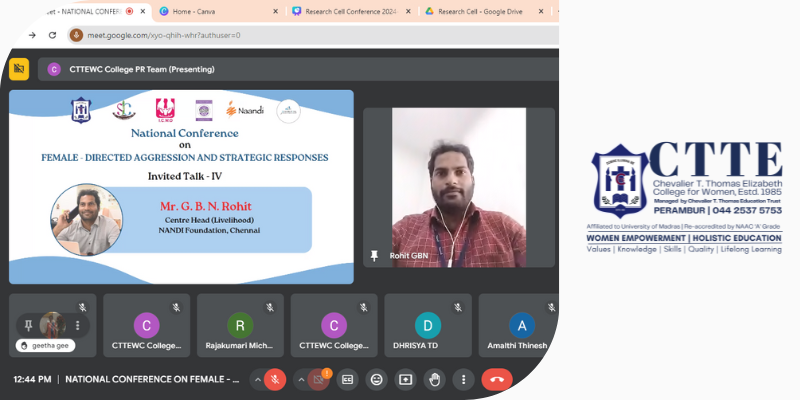Viewport: 800px width, 400px height.
Task: Raise your hand
Action: (x=435, y=380)
